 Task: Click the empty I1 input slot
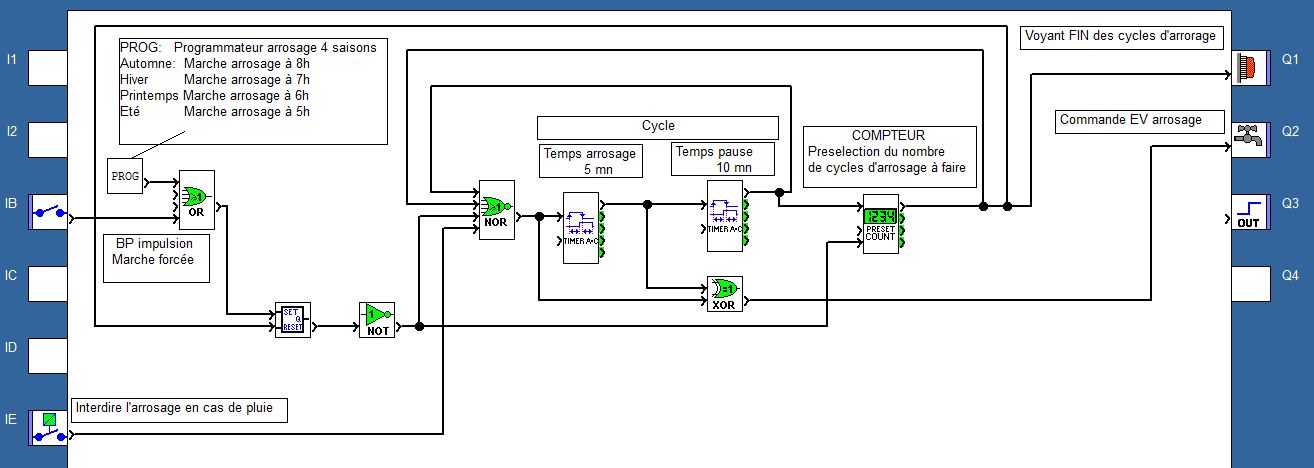coord(48,68)
